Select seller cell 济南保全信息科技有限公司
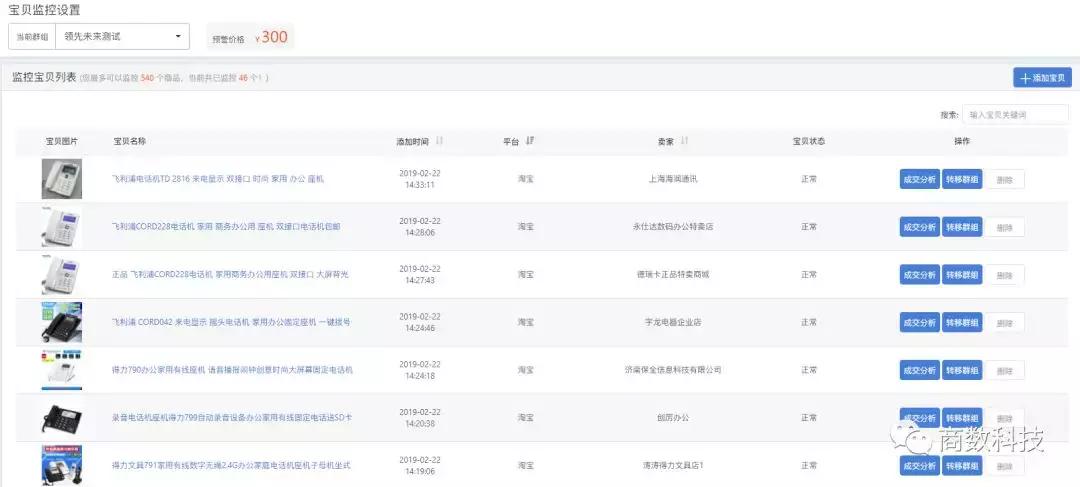This screenshot has width=1080, height=487. 673,370
